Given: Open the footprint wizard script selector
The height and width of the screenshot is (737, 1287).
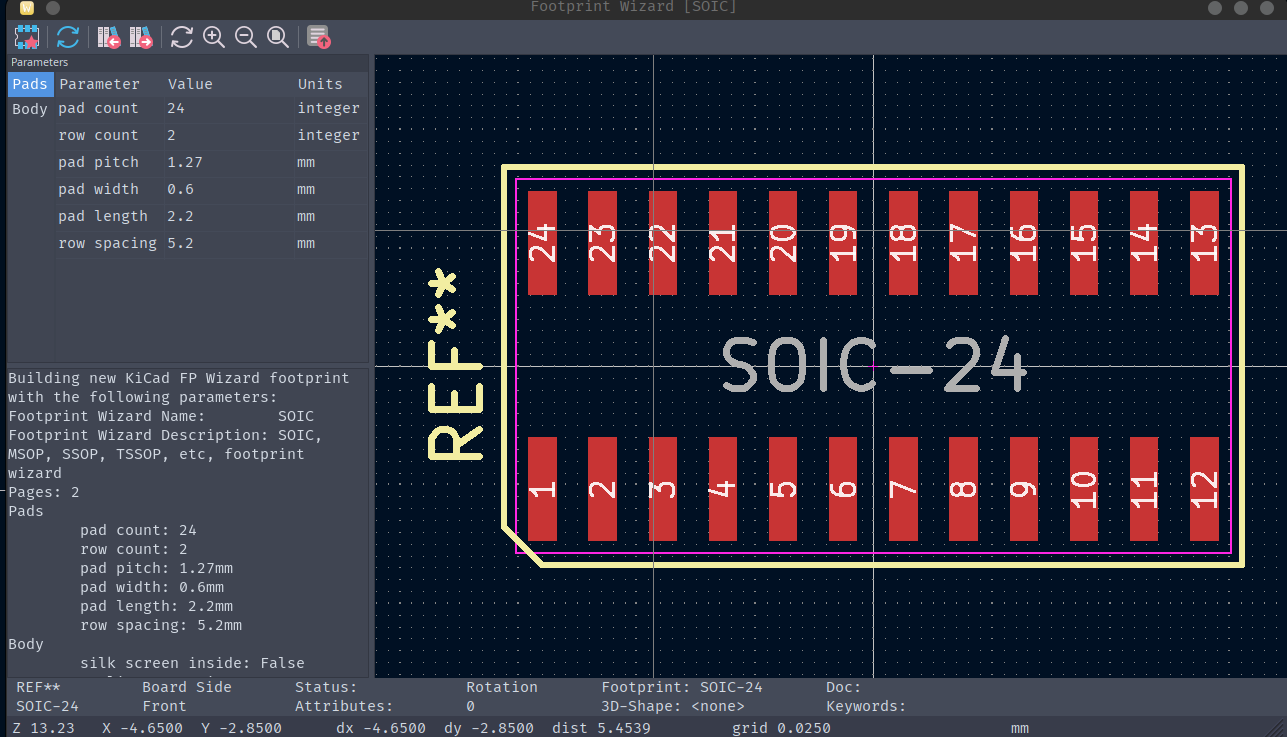Looking at the screenshot, I should point(26,38).
